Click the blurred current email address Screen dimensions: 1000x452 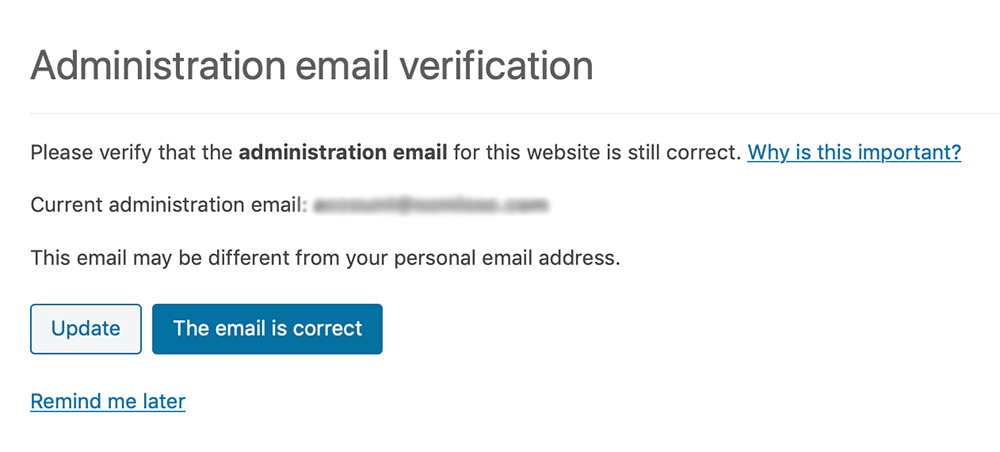431,205
